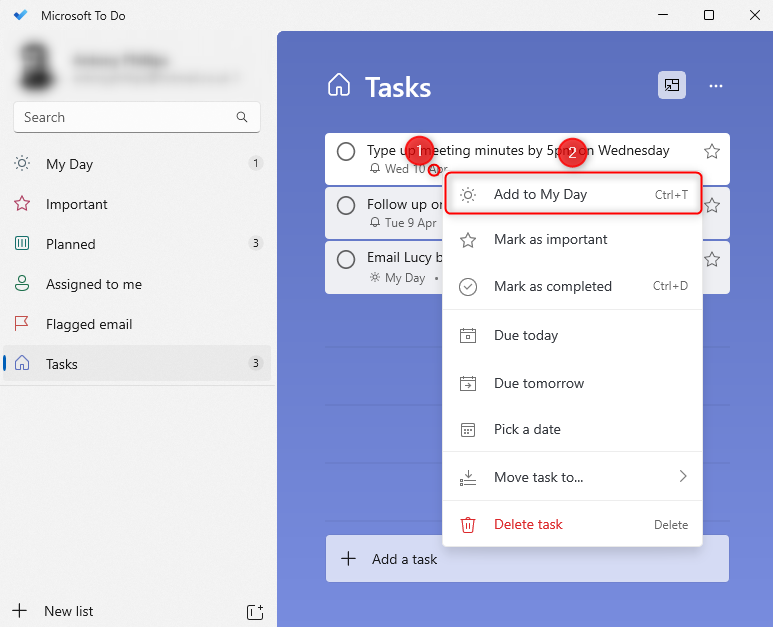Click the Tasks home icon in header
773x627 pixels.
[339, 86]
